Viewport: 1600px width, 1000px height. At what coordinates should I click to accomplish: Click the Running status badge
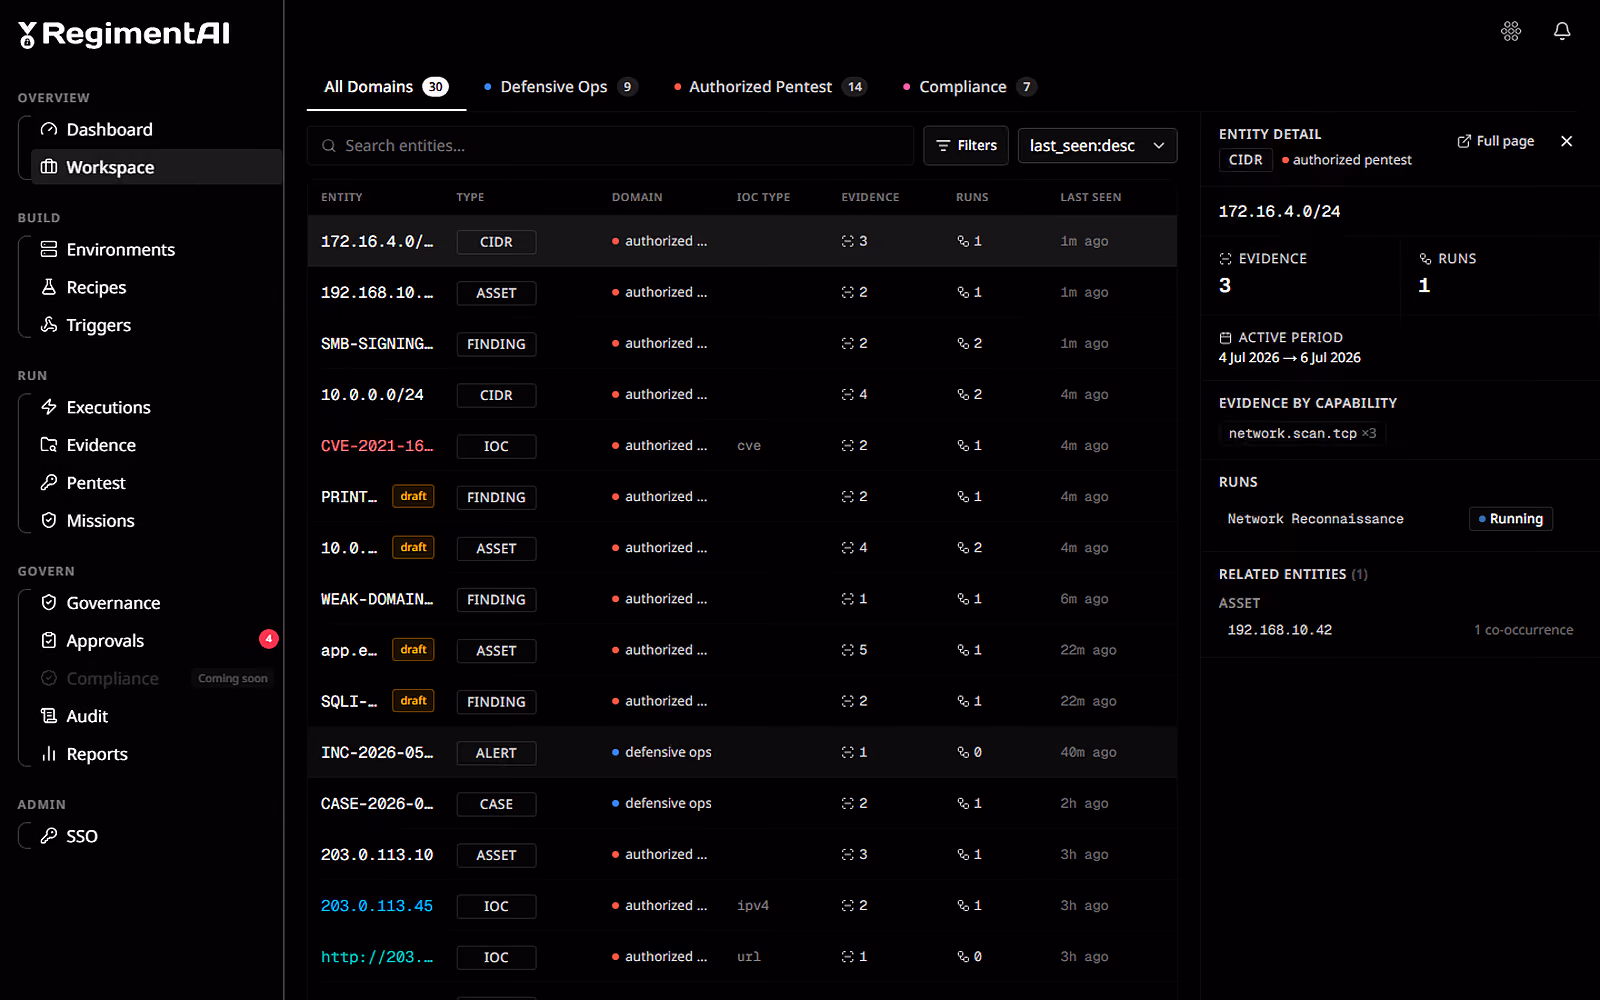tap(1510, 519)
